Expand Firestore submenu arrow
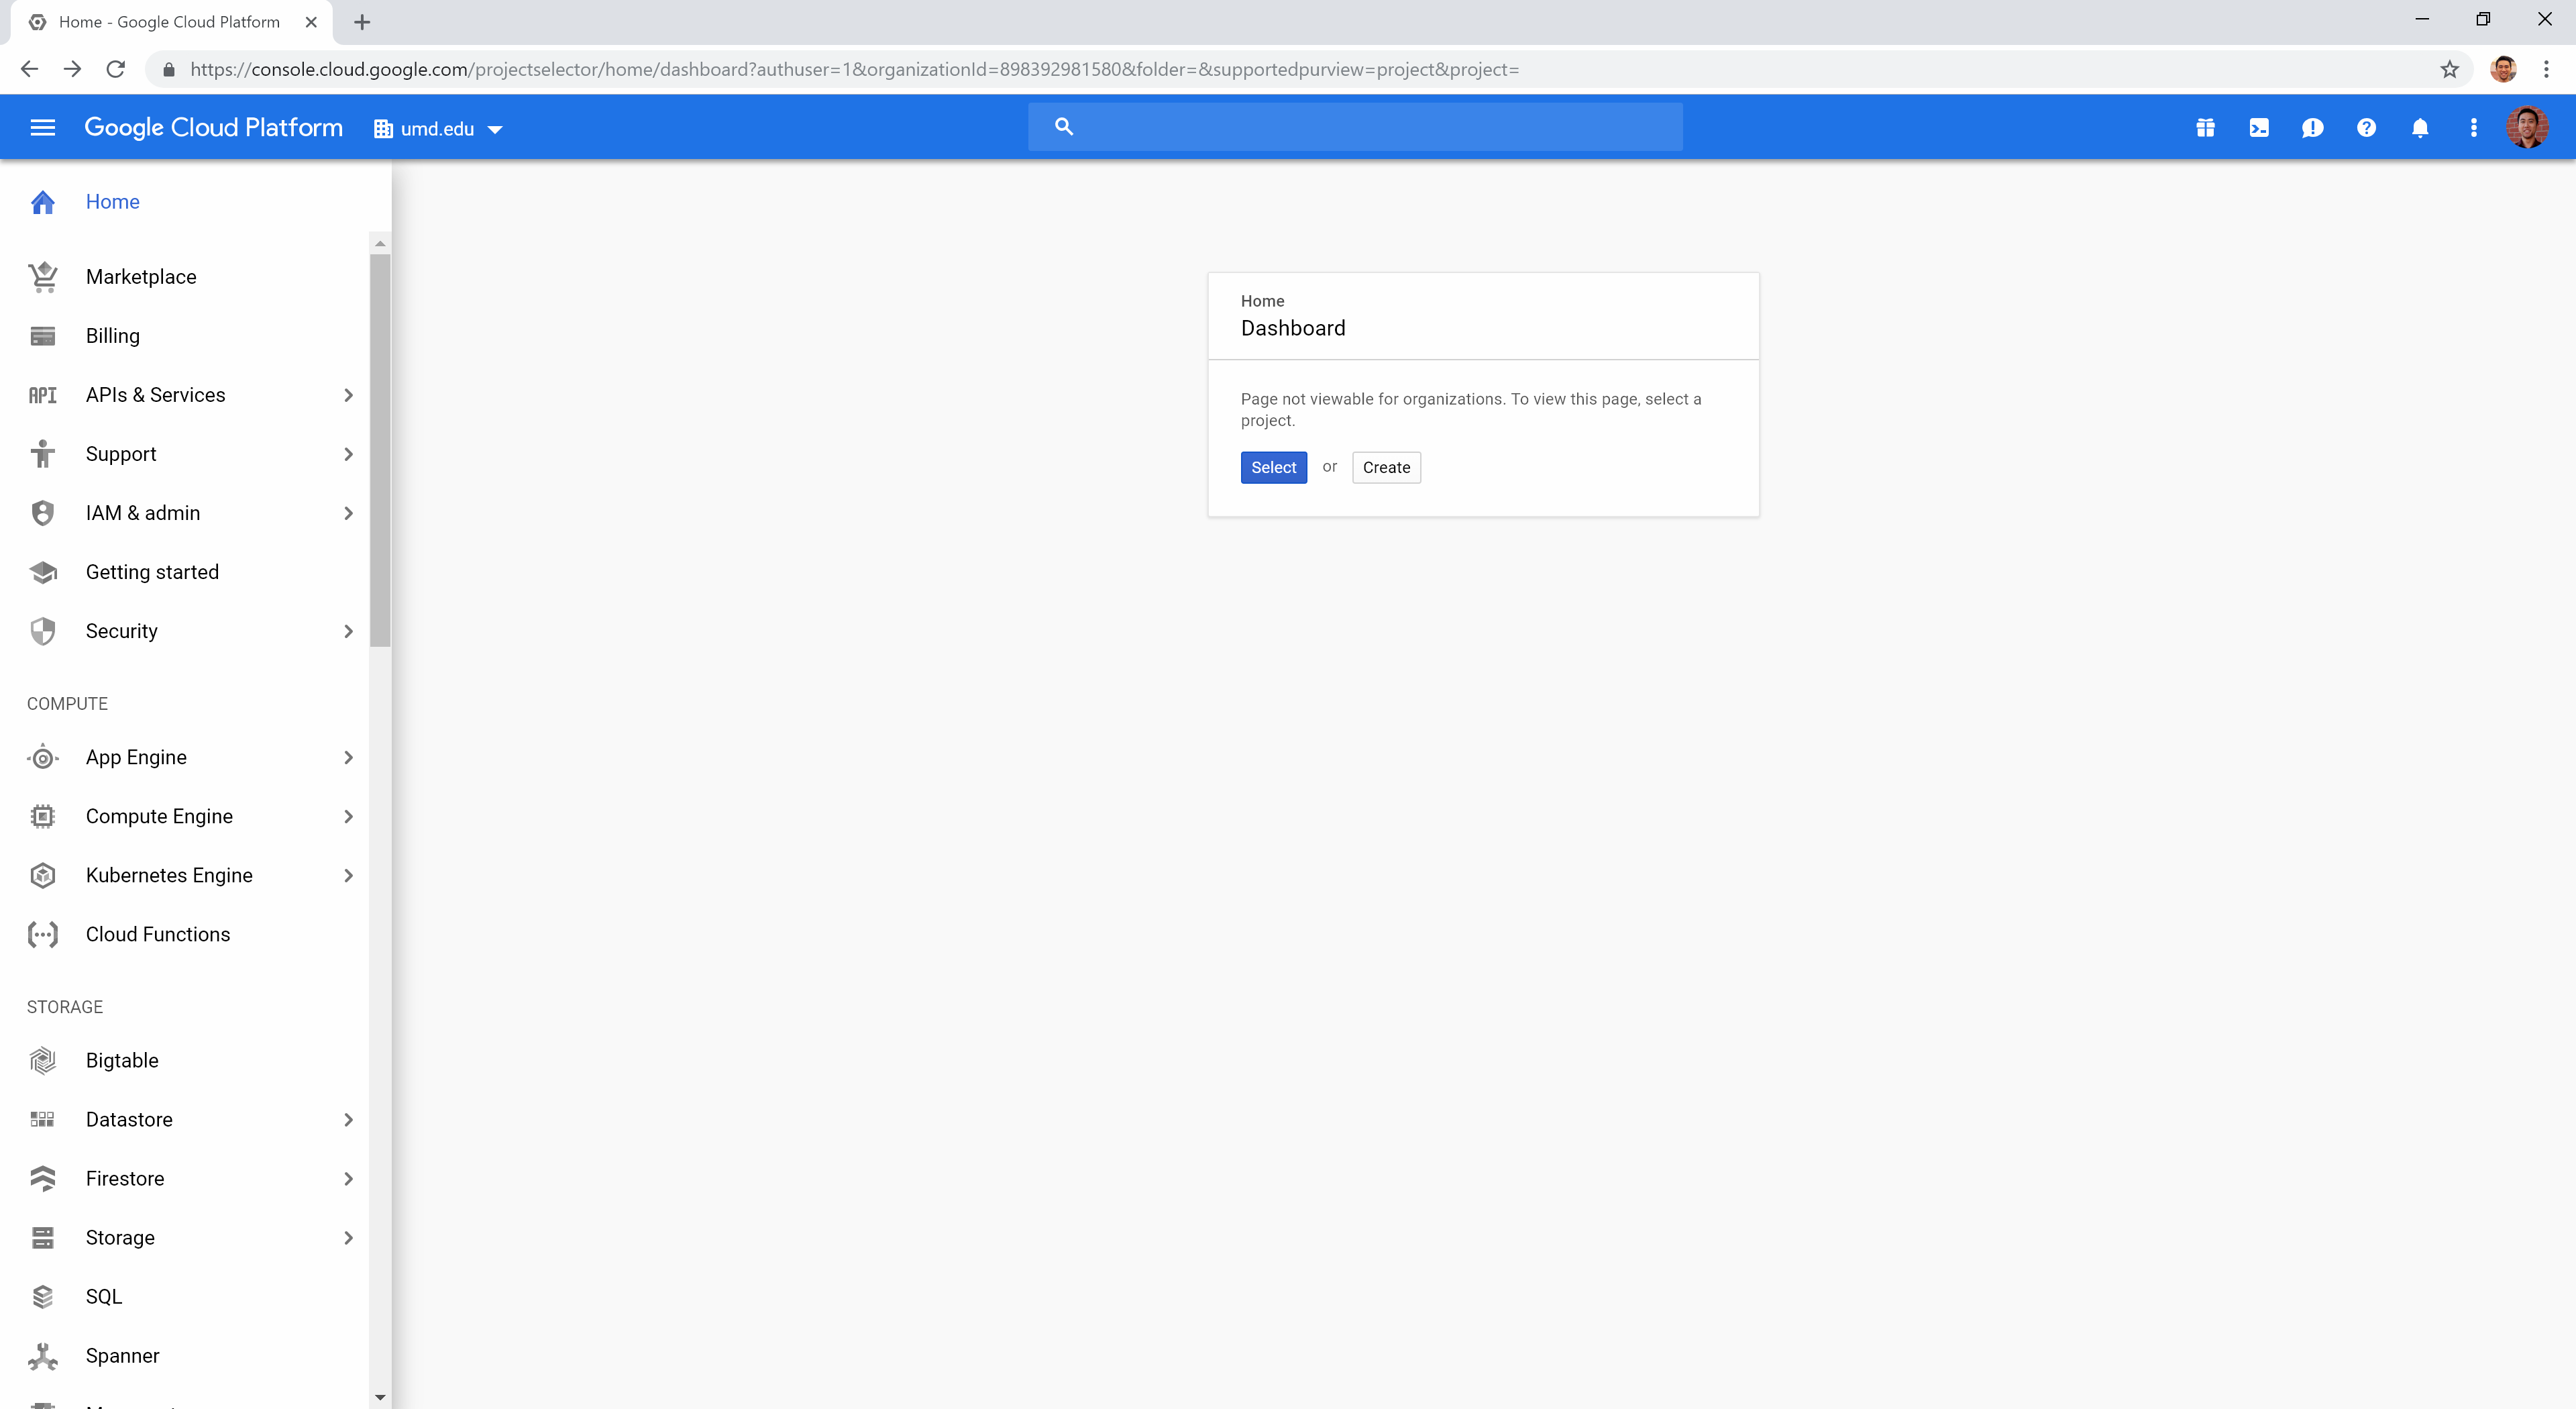2576x1409 pixels. [348, 1178]
